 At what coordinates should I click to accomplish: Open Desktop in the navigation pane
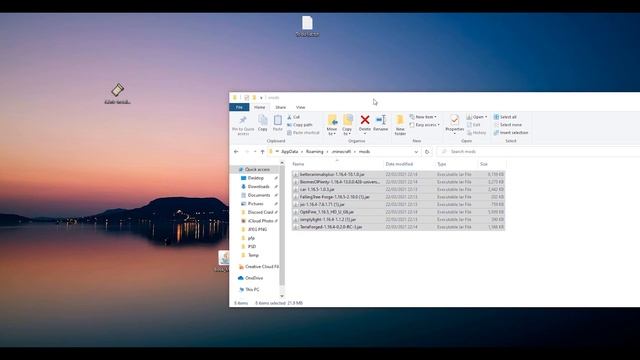(x=256, y=178)
